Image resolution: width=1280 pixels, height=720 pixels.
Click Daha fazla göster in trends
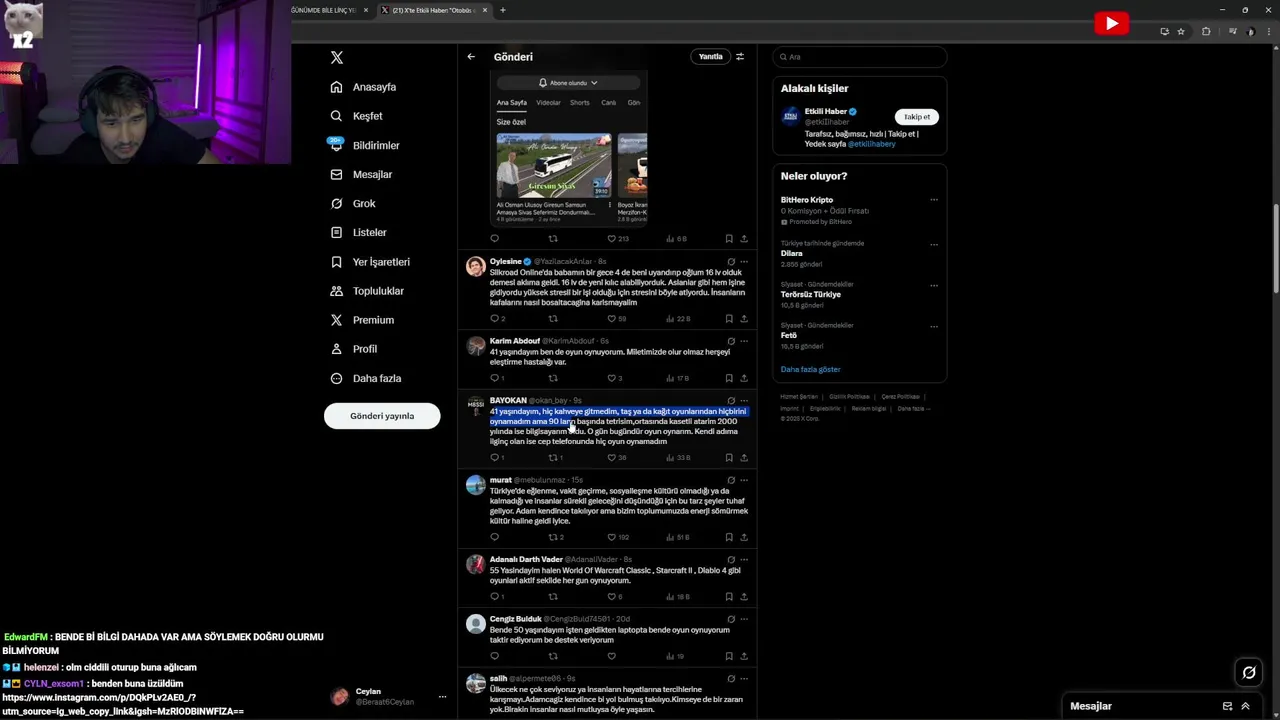(x=810, y=369)
